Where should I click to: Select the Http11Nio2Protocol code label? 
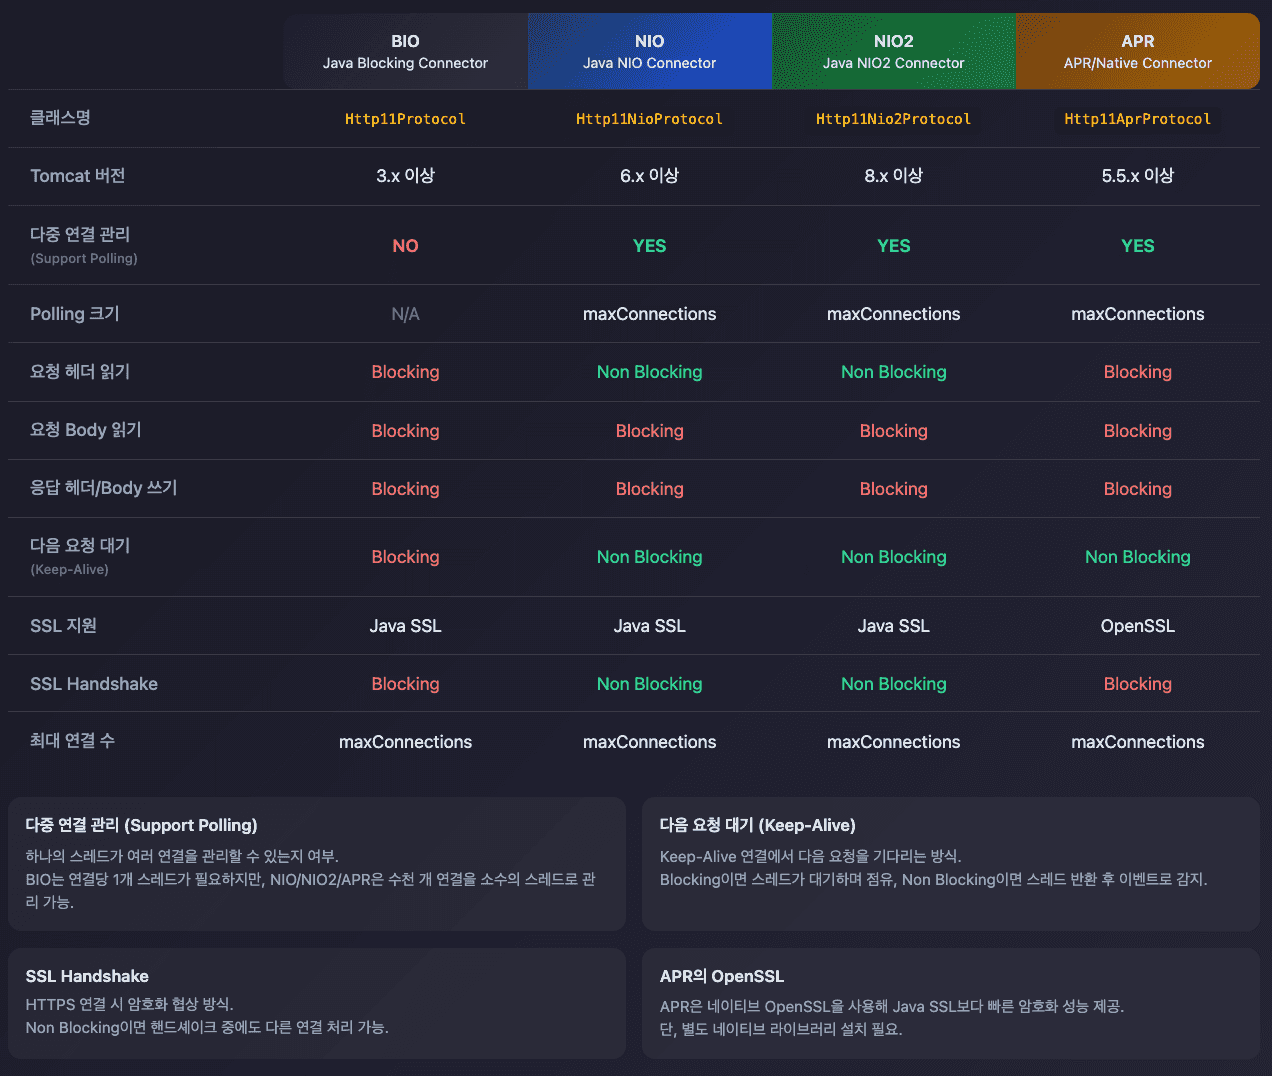click(893, 119)
